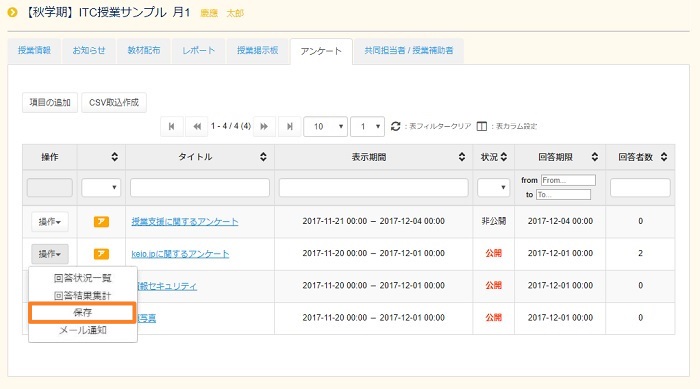Screen dimensions: 700x389
Task: Jump to last page of the table
Action: 289,126
